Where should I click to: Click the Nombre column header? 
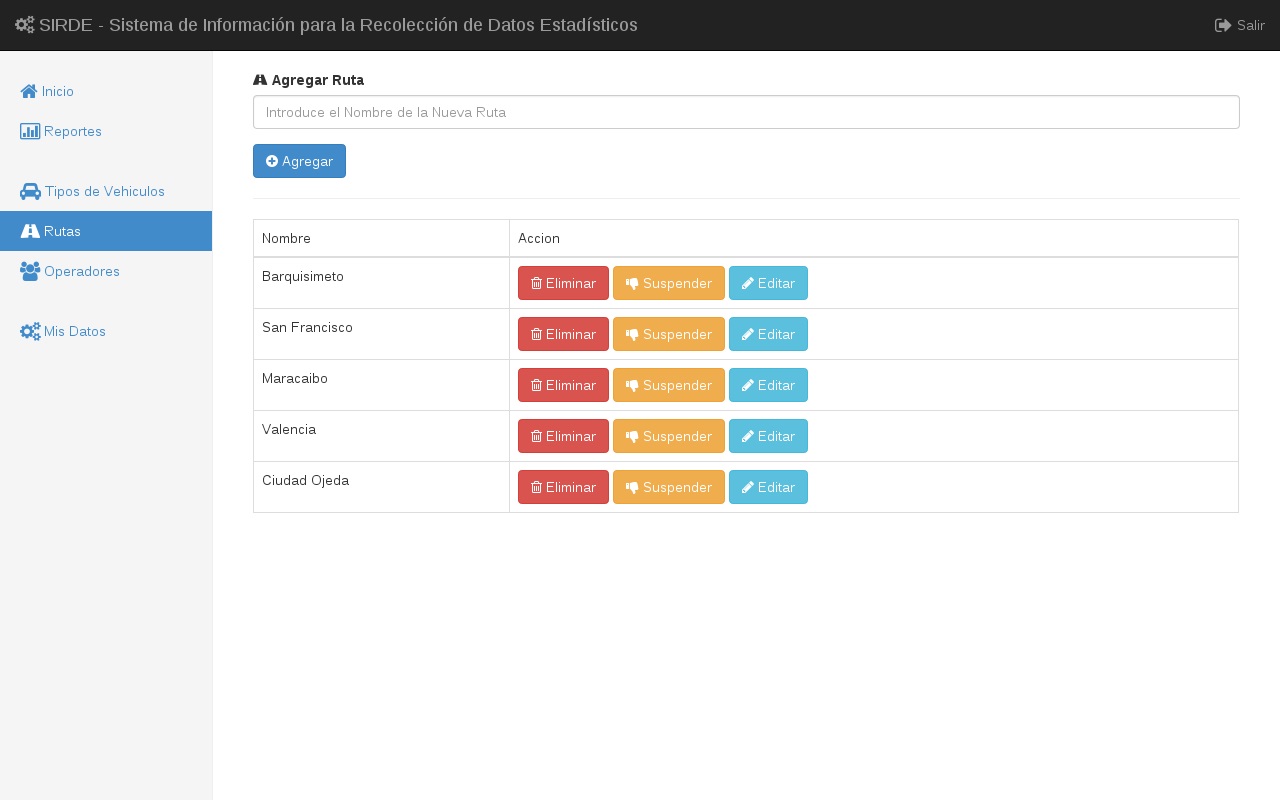tap(381, 238)
